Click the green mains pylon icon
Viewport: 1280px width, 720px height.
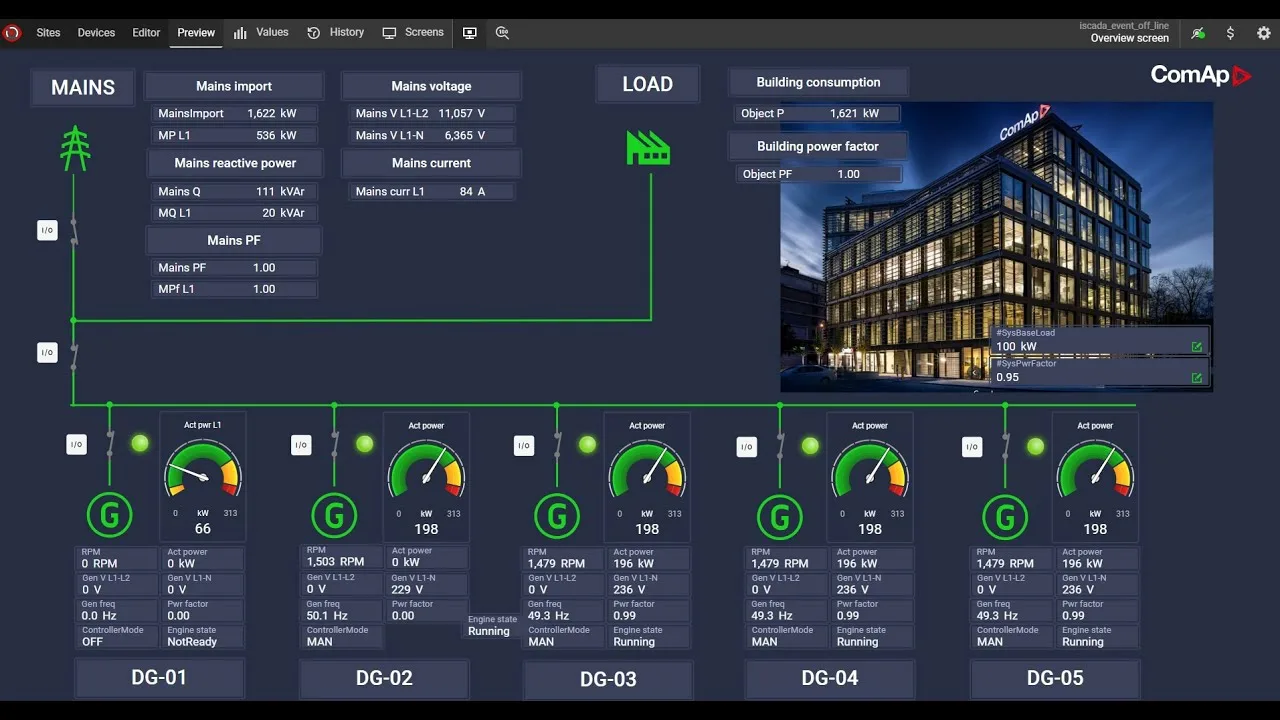[75, 148]
